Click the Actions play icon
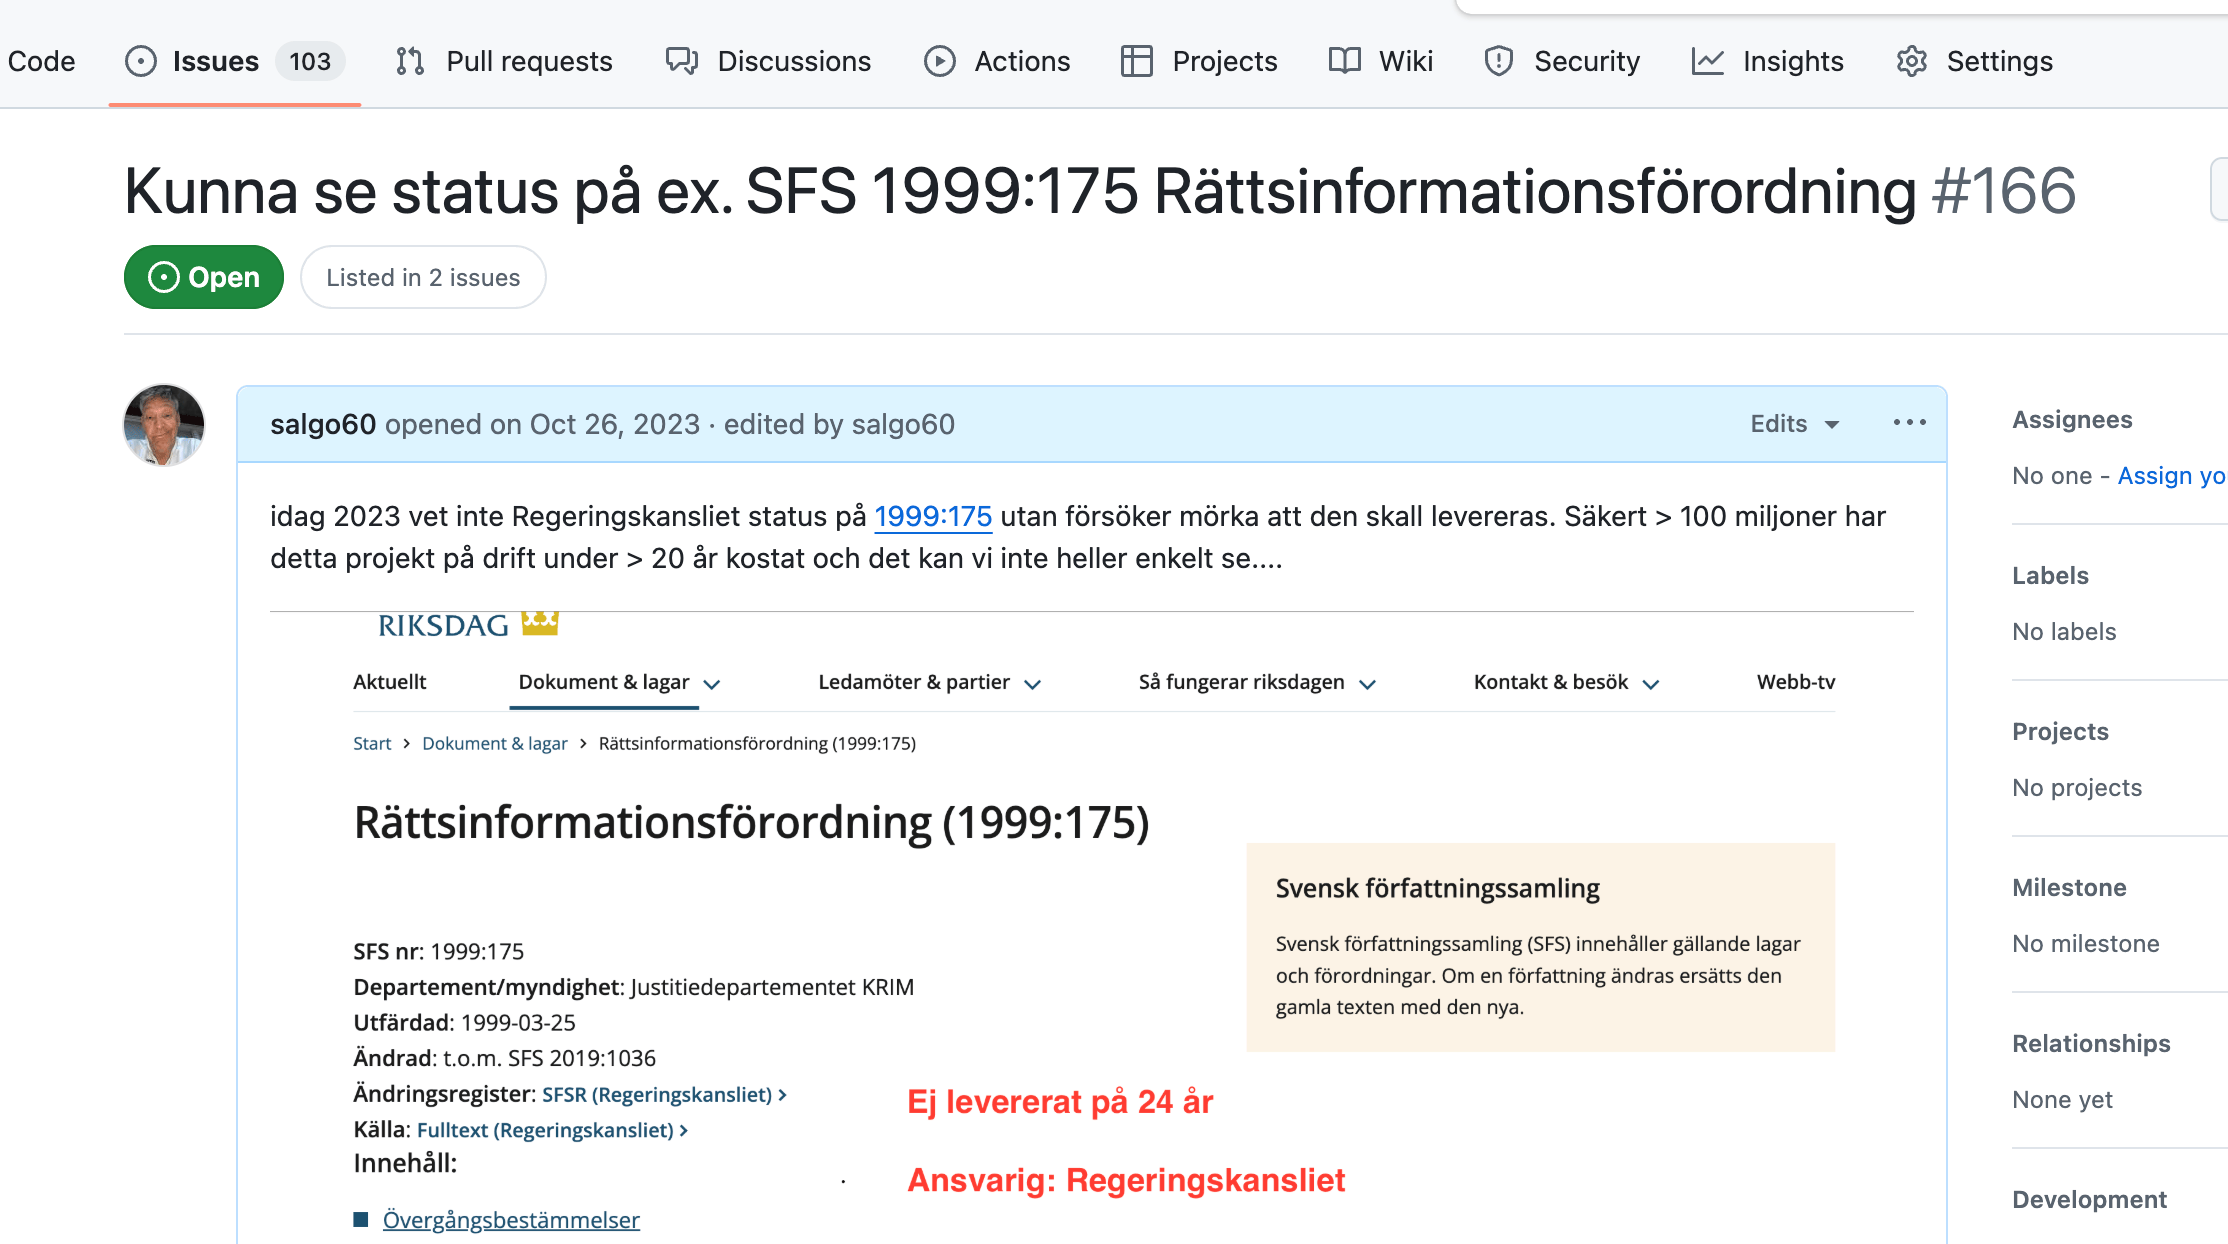The height and width of the screenshot is (1244, 2228). pyautogui.click(x=940, y=62)
